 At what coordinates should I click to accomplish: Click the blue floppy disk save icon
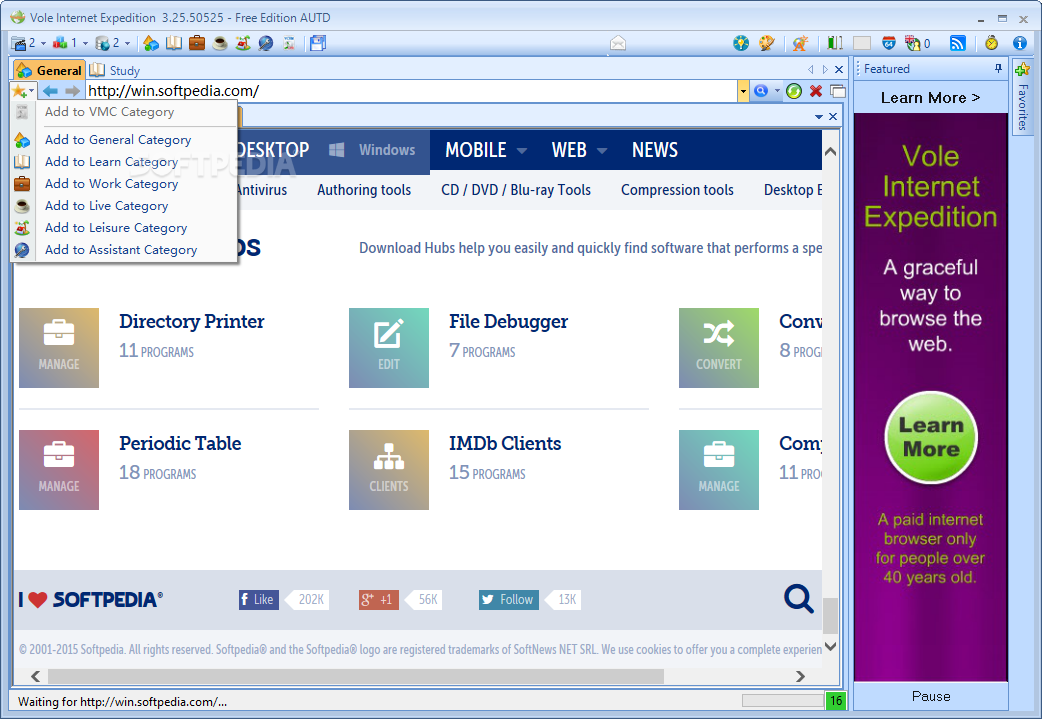click(x=318, y=43)
